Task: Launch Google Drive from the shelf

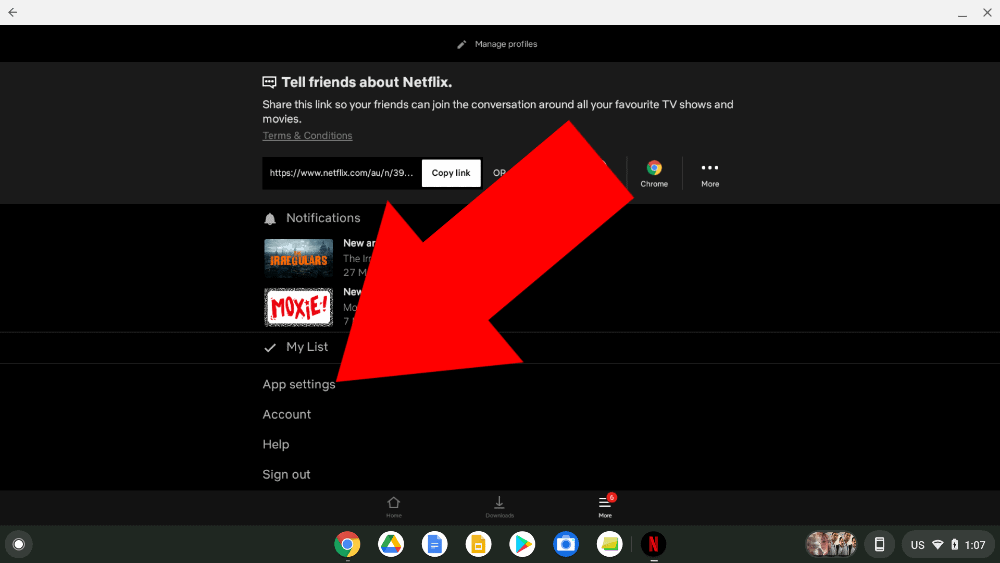Action: pos(391,544)
